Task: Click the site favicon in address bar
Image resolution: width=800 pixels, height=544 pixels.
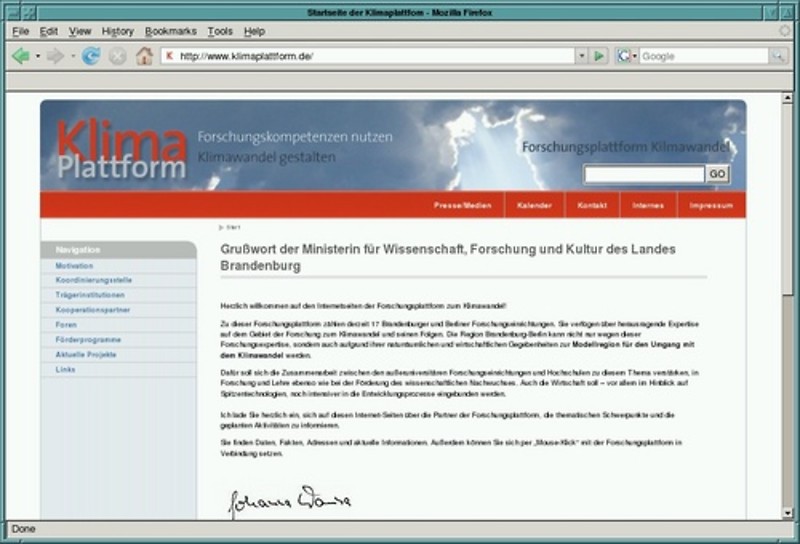Action: pyautogui.click(x=170, y=56)
